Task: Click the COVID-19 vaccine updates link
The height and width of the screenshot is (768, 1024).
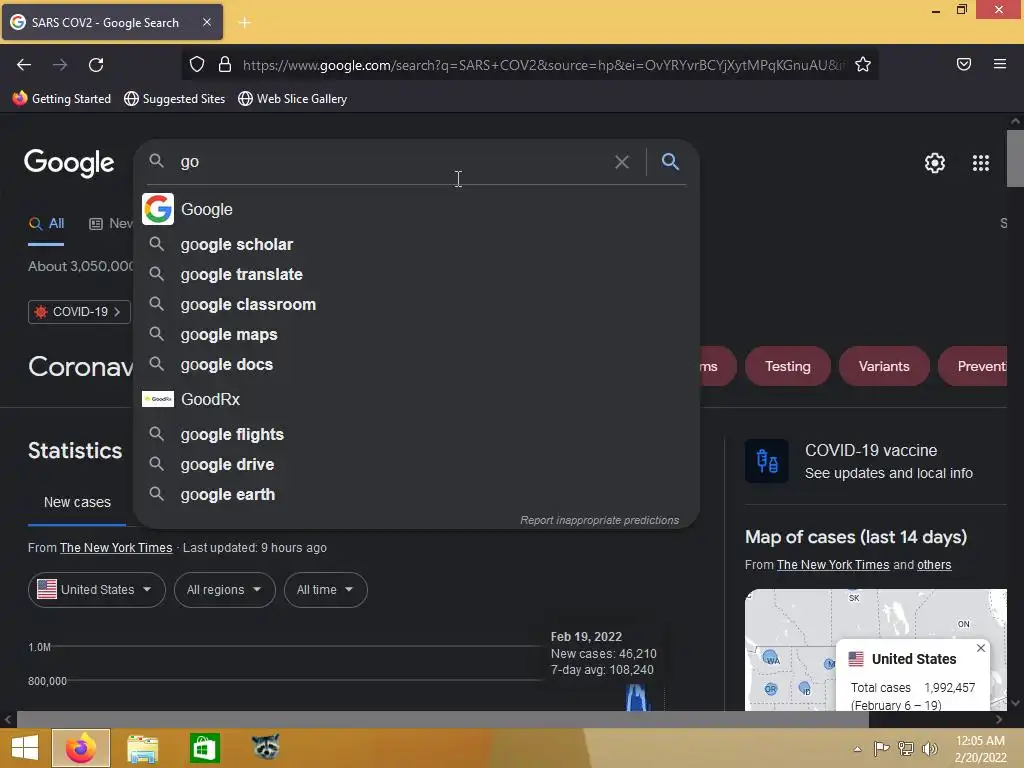Action: (889, 473)
